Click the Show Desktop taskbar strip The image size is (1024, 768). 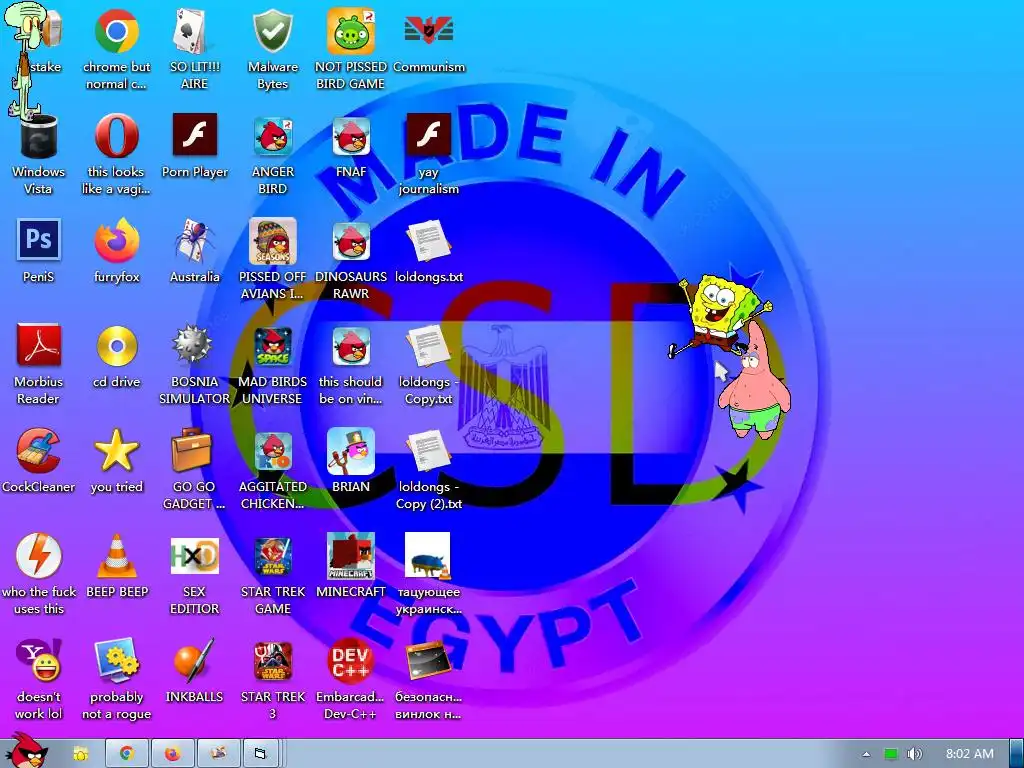(1017, 754)
